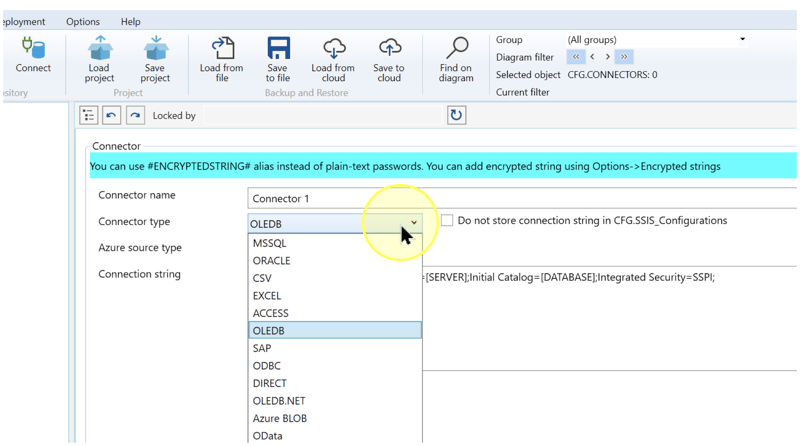Select Load from cloud

pyautogui.click(x=333, y=59)
